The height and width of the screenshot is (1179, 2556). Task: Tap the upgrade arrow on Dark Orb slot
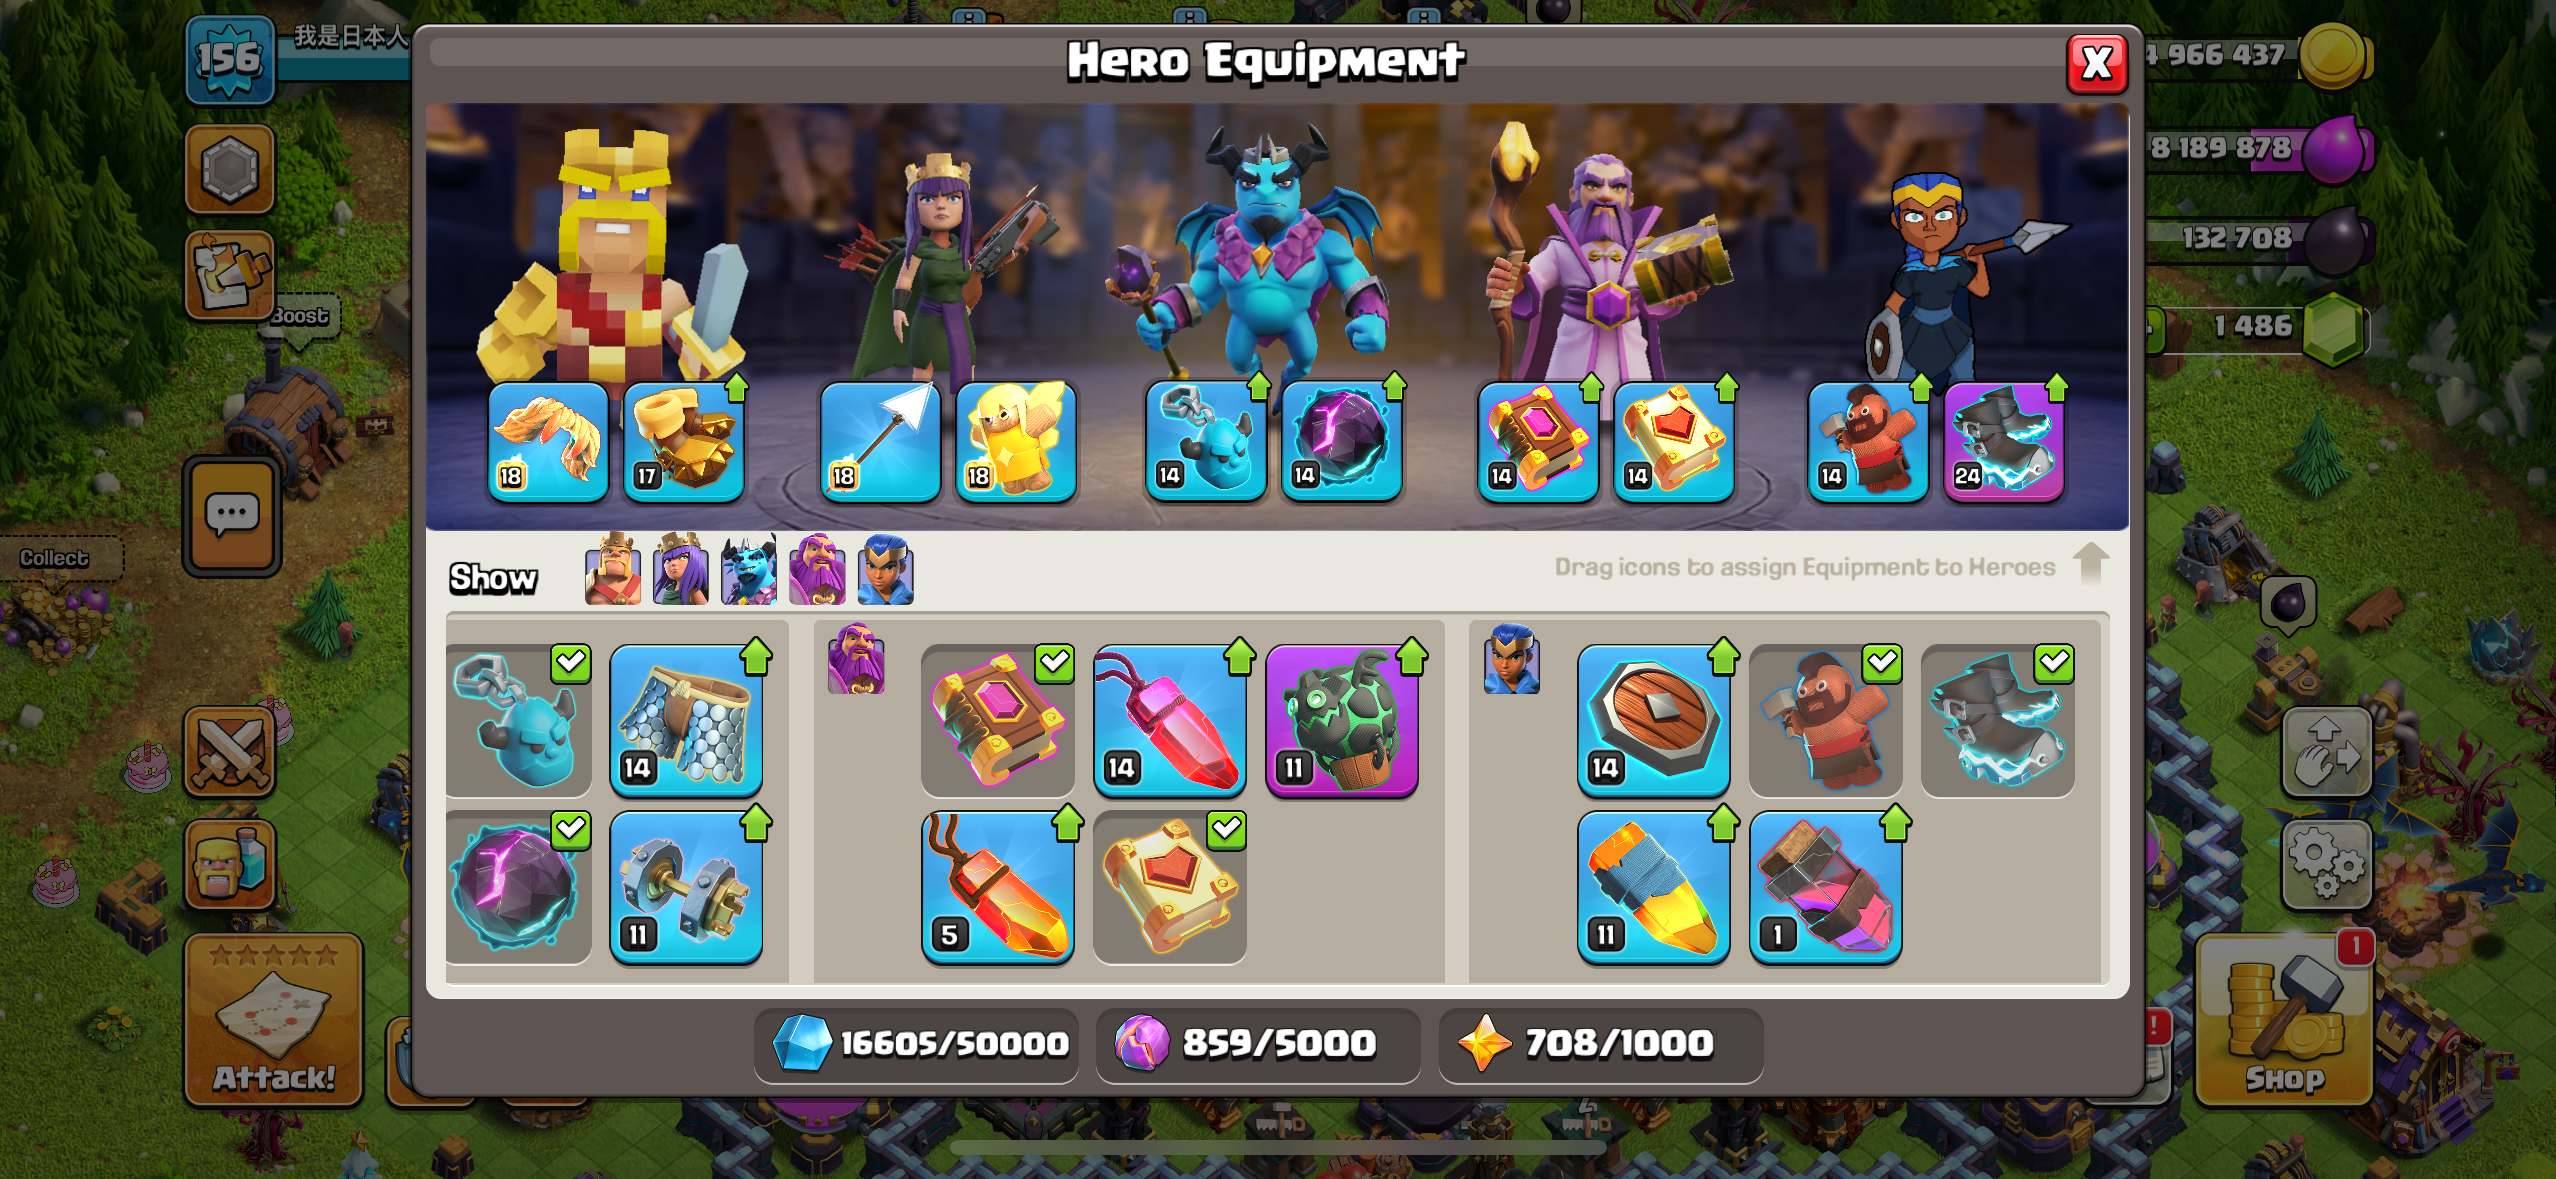tap(1395, 386)
